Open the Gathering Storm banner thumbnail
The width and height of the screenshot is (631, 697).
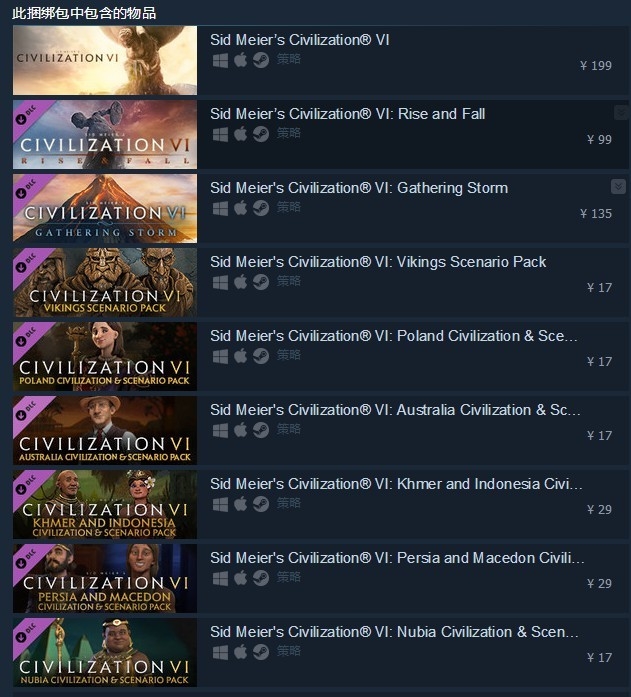point(105,208)
